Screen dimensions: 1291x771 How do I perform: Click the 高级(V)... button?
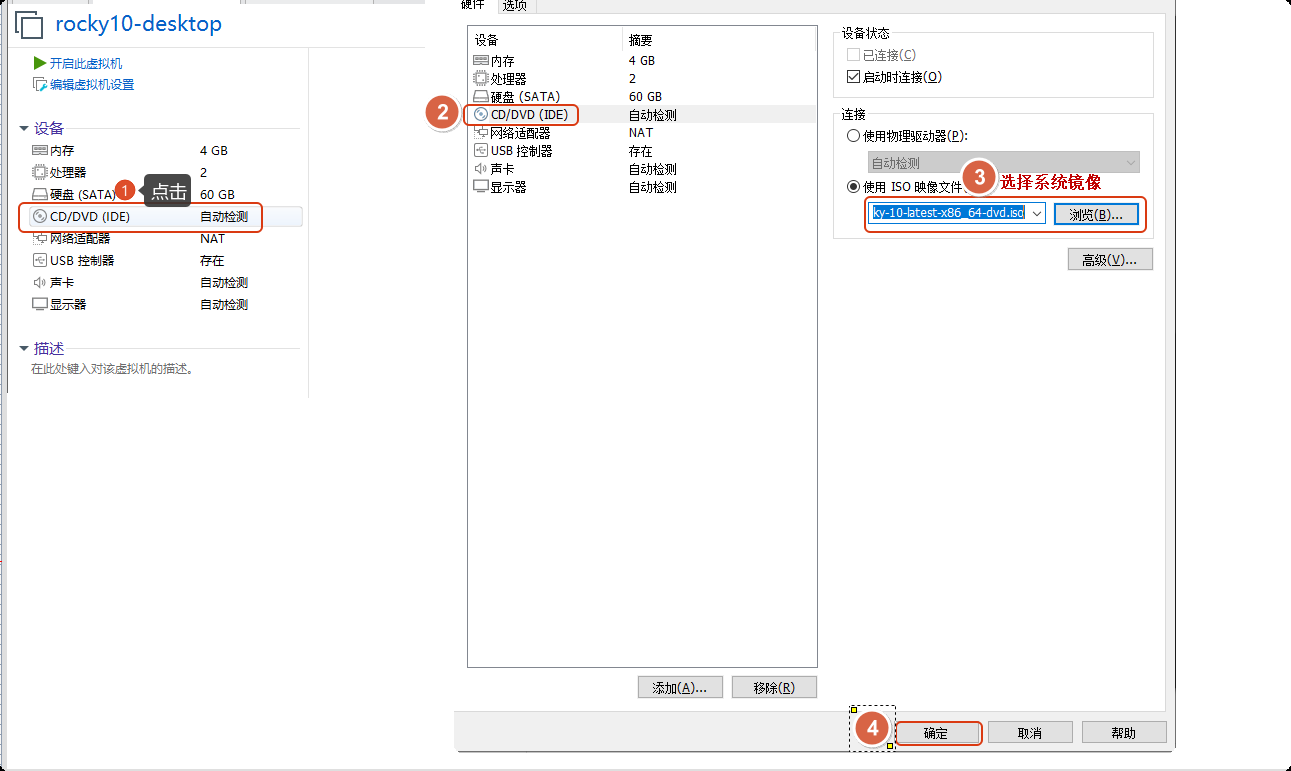point(1110,260)
